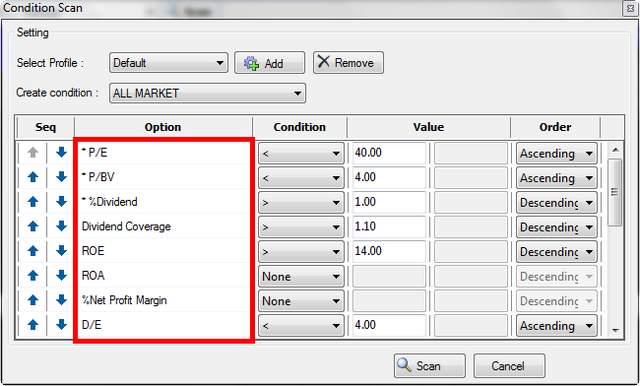This screenshot has width=640, height=386.
Task: Select the ROA option row
Action: (163, 276)
